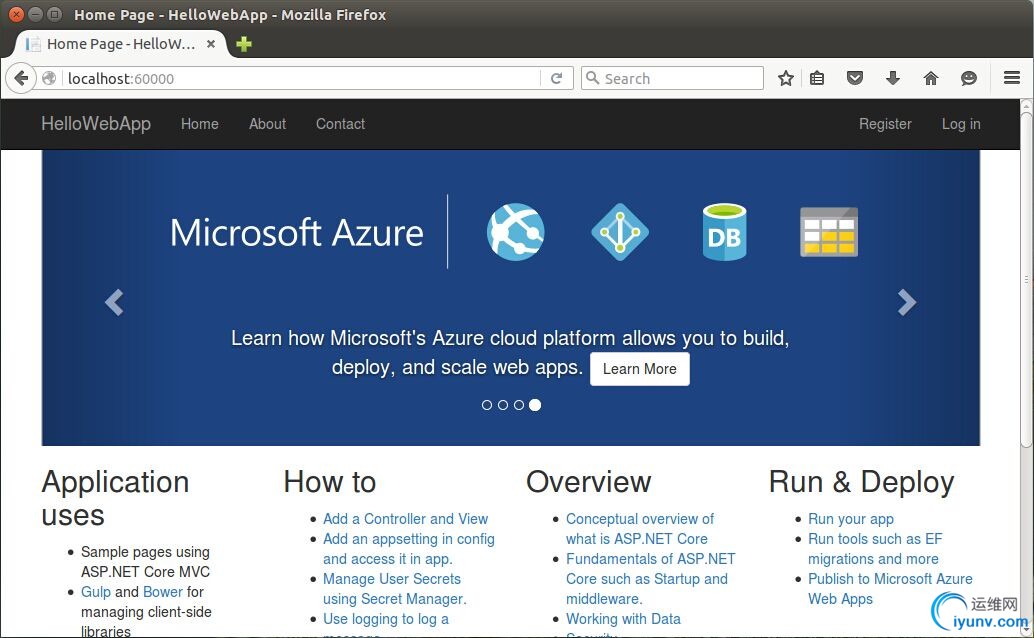Select the first carousel indicator dot
This screenshot has width=1034, height=638.
pos(487,405)
